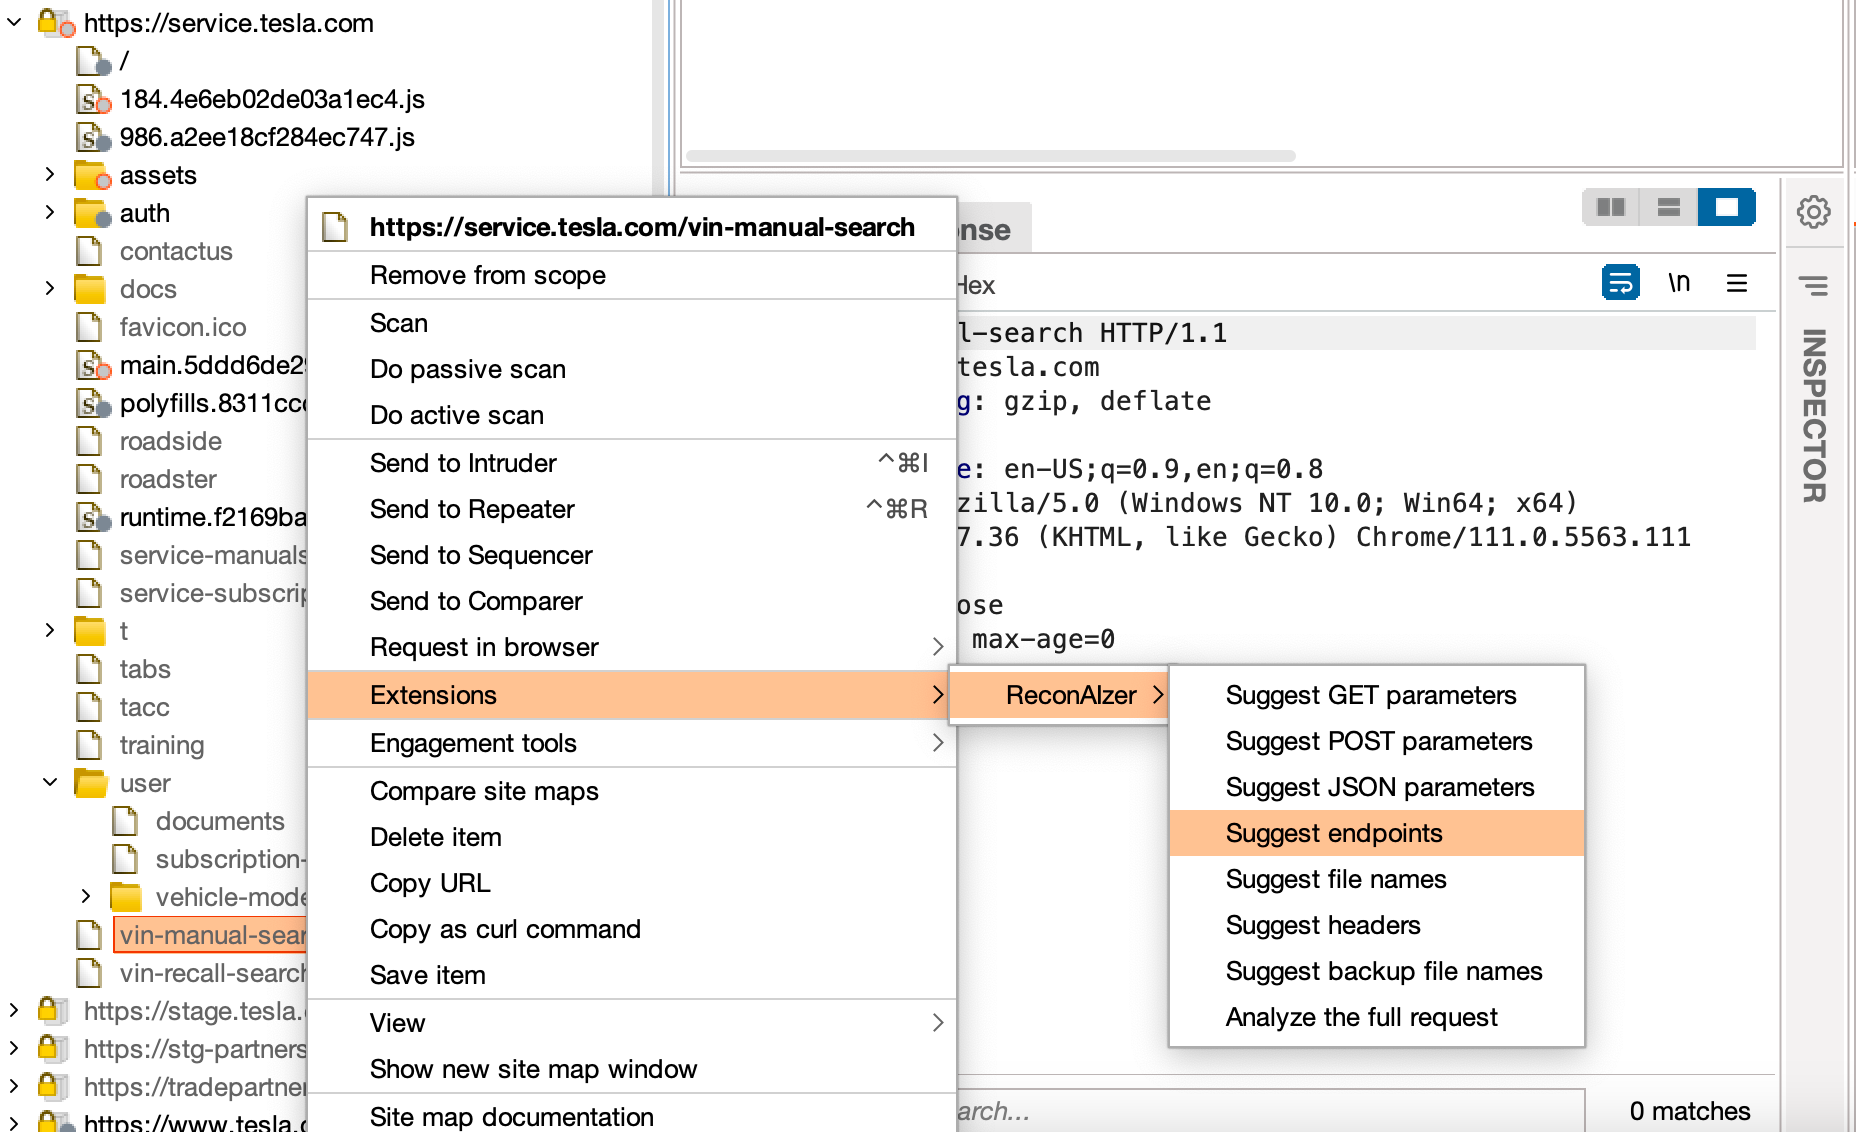Viewport: 1856px width, 1132px height.
Task: Click Copy as curl command
Action: tap(505, 929)
